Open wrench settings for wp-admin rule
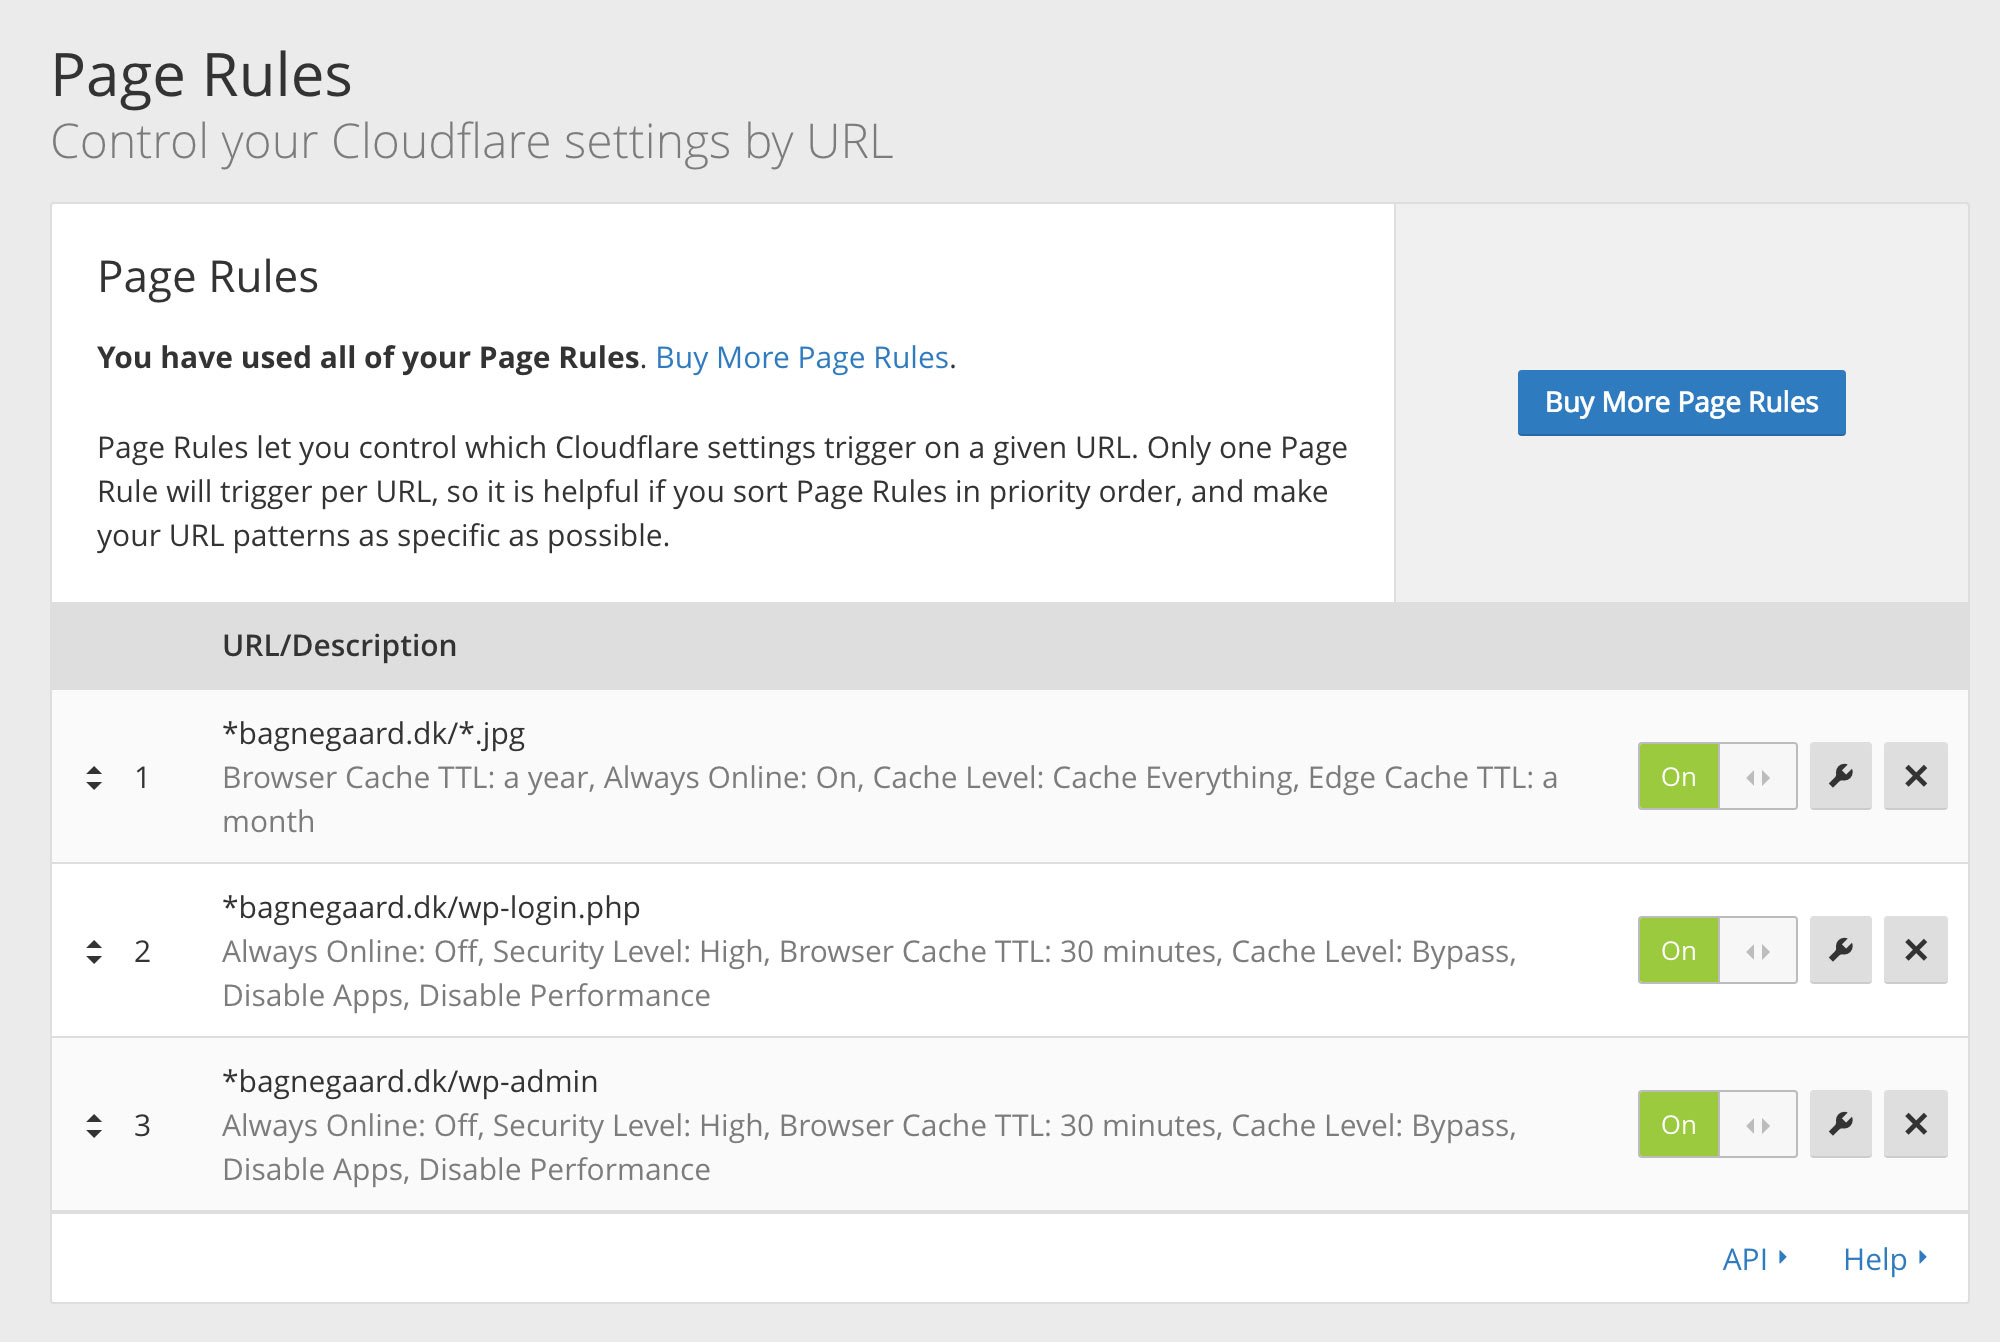Image resolution: width=2000 pixels, height=1342 pixels. point(1840,1124)
